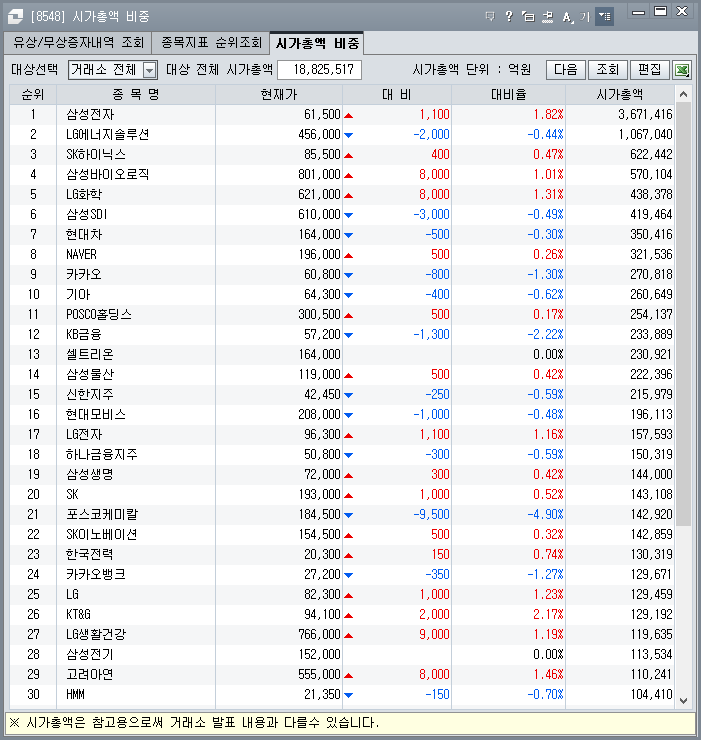Click KT&G stock name
This screenshot has height=740, width=701.
coord(78,614)
